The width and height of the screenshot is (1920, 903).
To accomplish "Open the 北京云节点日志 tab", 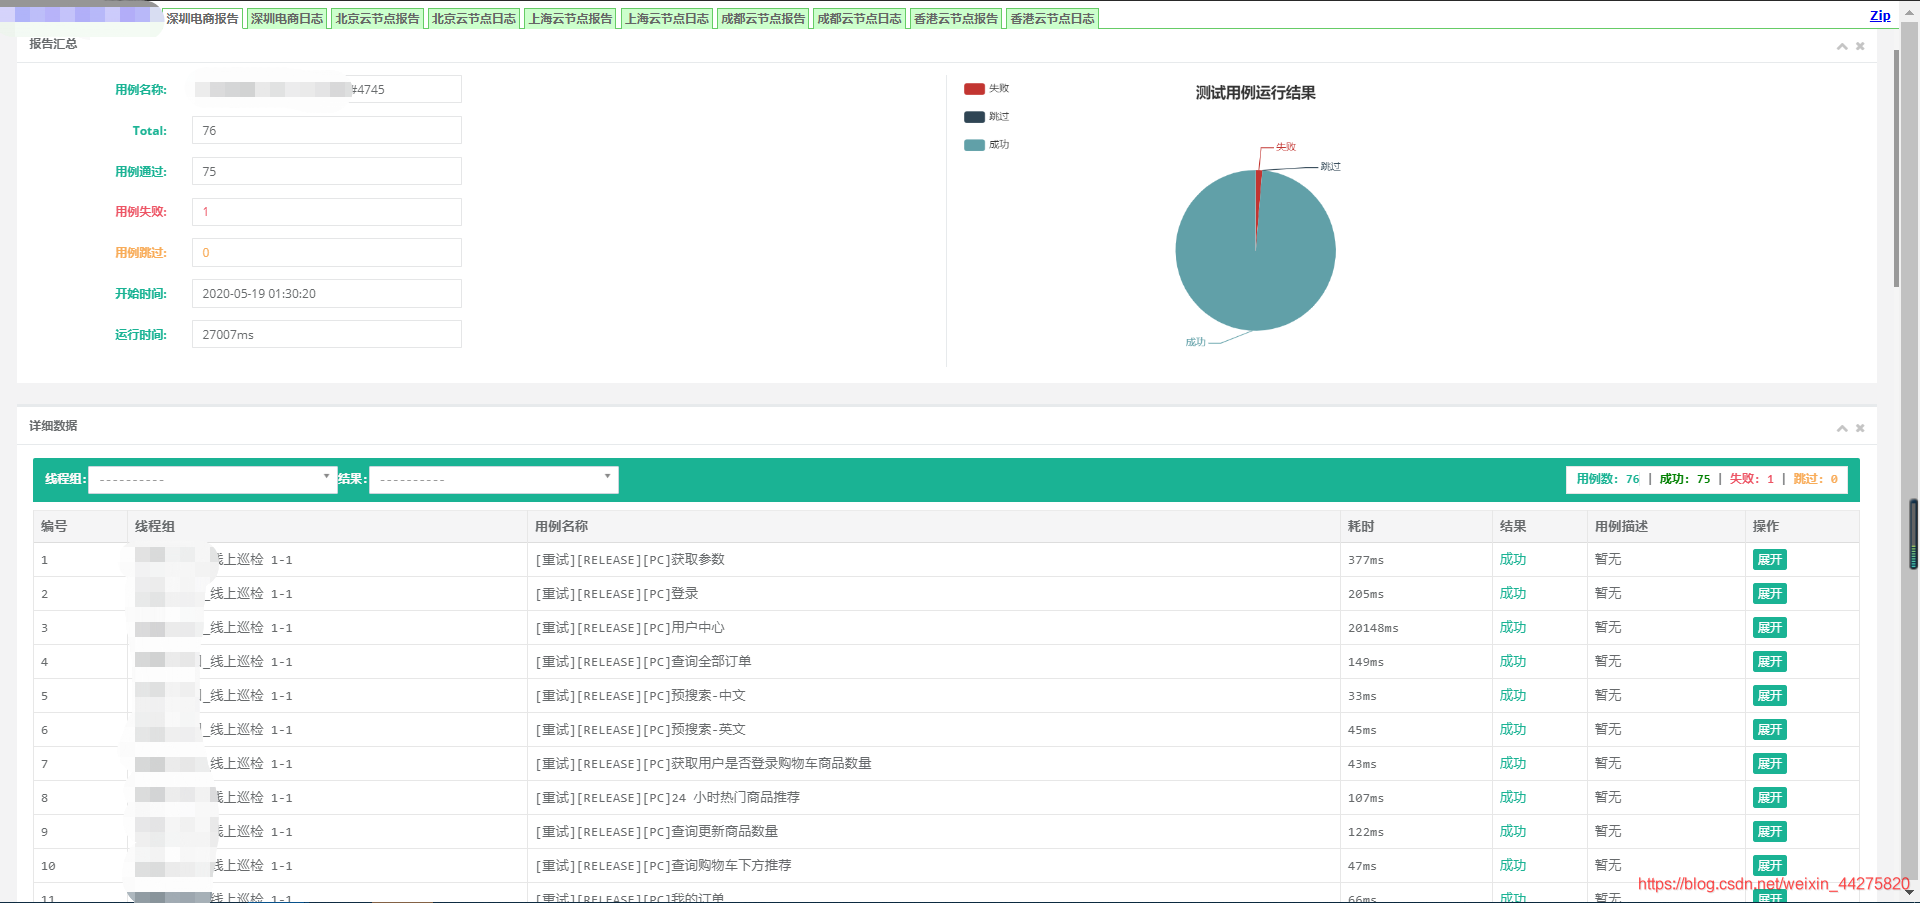I will point(474,18).
